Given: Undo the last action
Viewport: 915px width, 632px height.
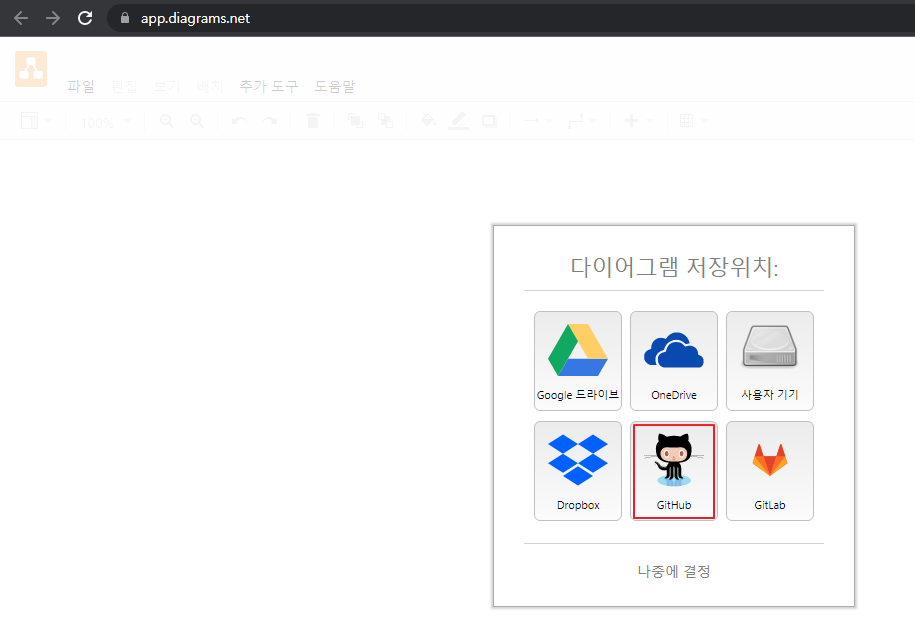Looking at the screenshot, I should [x=239, y=121].
